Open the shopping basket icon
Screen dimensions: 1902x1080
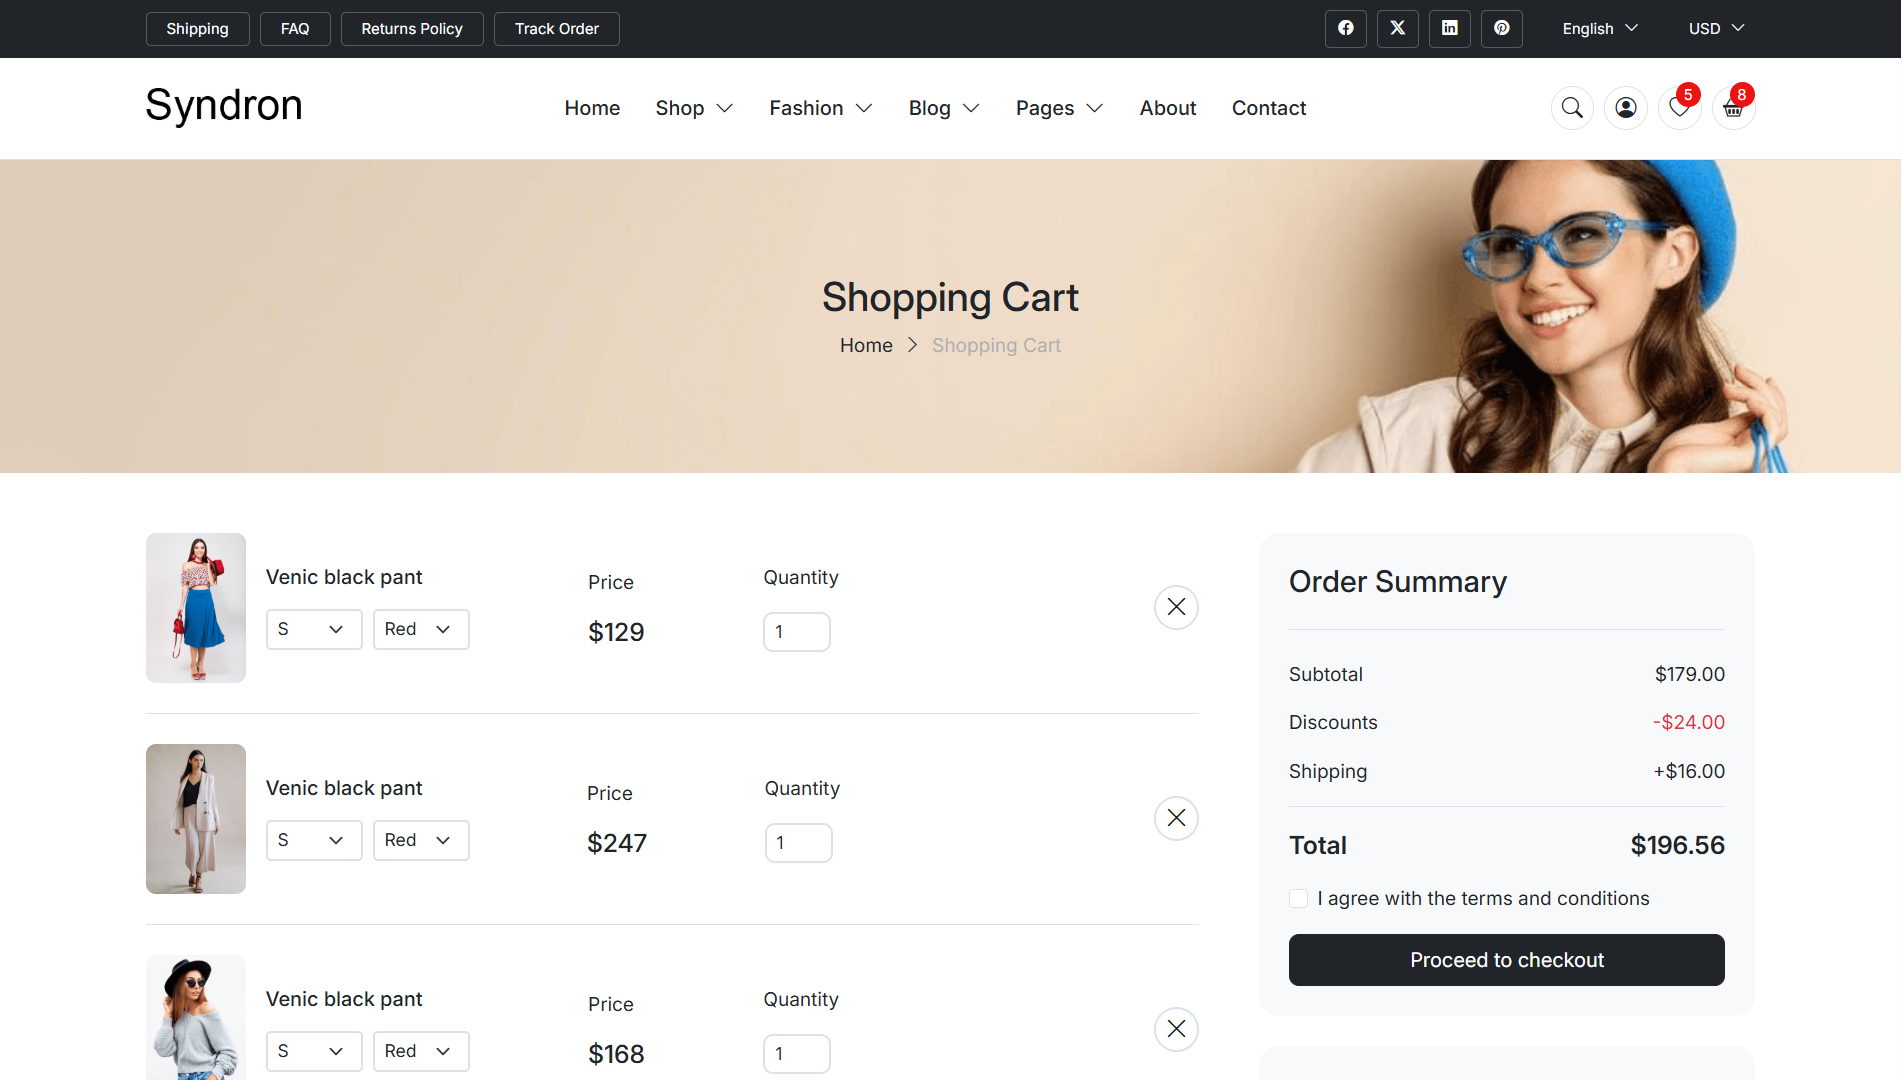pyautogui.click(x=1734, y=108)
